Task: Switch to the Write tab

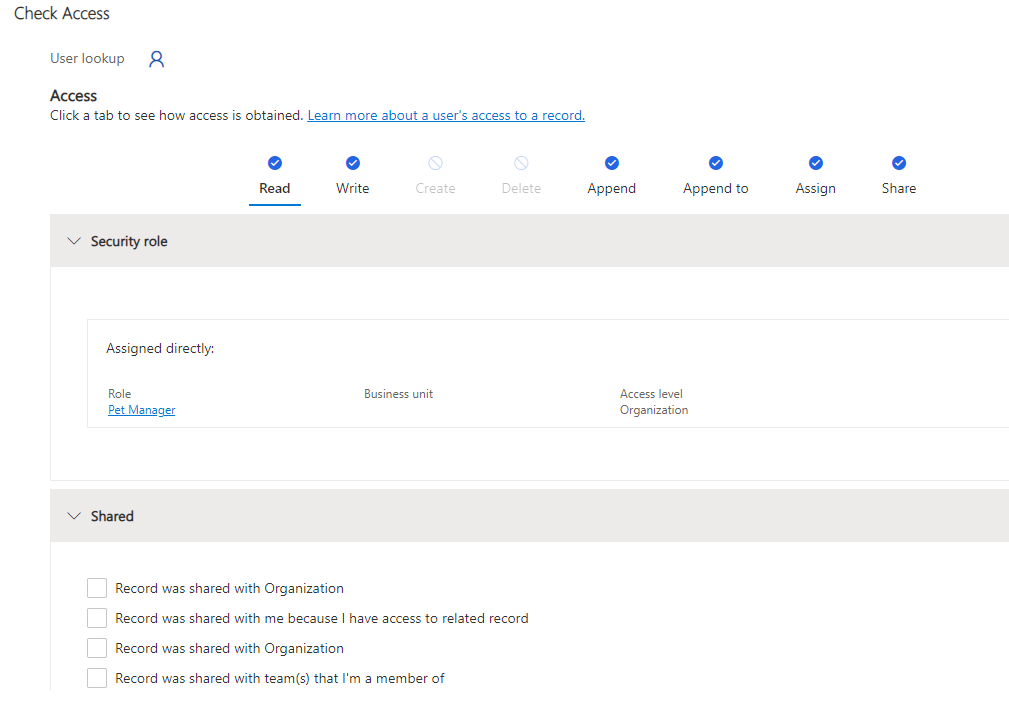Action: coord(352,188)
